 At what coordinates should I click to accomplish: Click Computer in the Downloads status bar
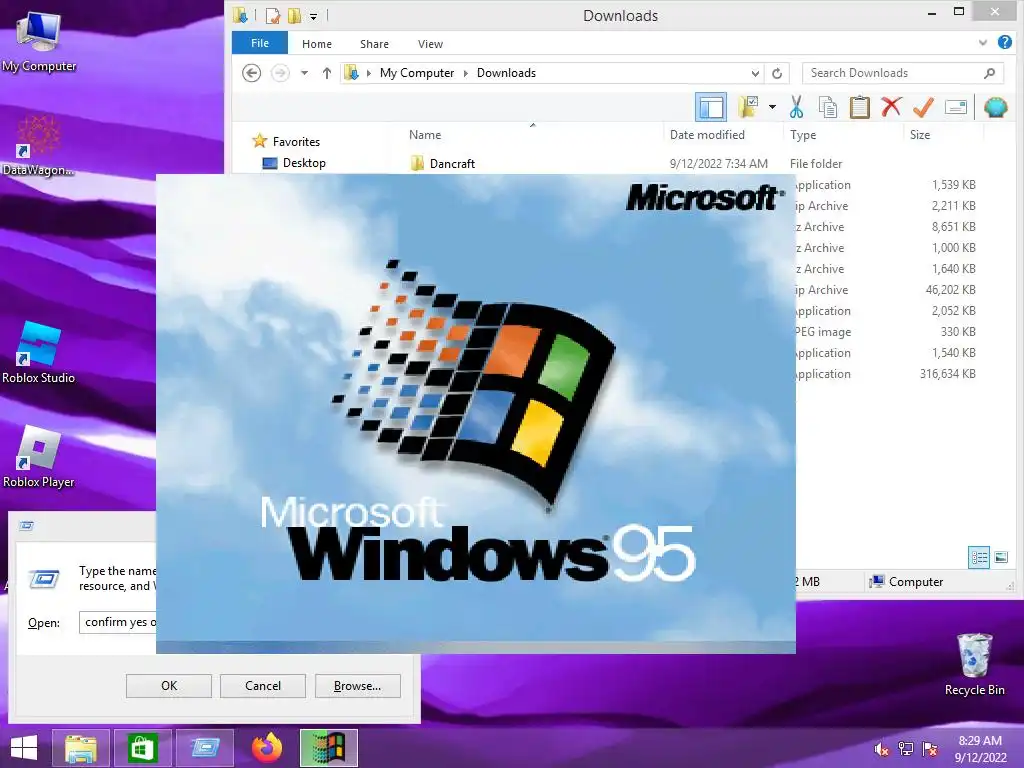(x=907, y=581)
